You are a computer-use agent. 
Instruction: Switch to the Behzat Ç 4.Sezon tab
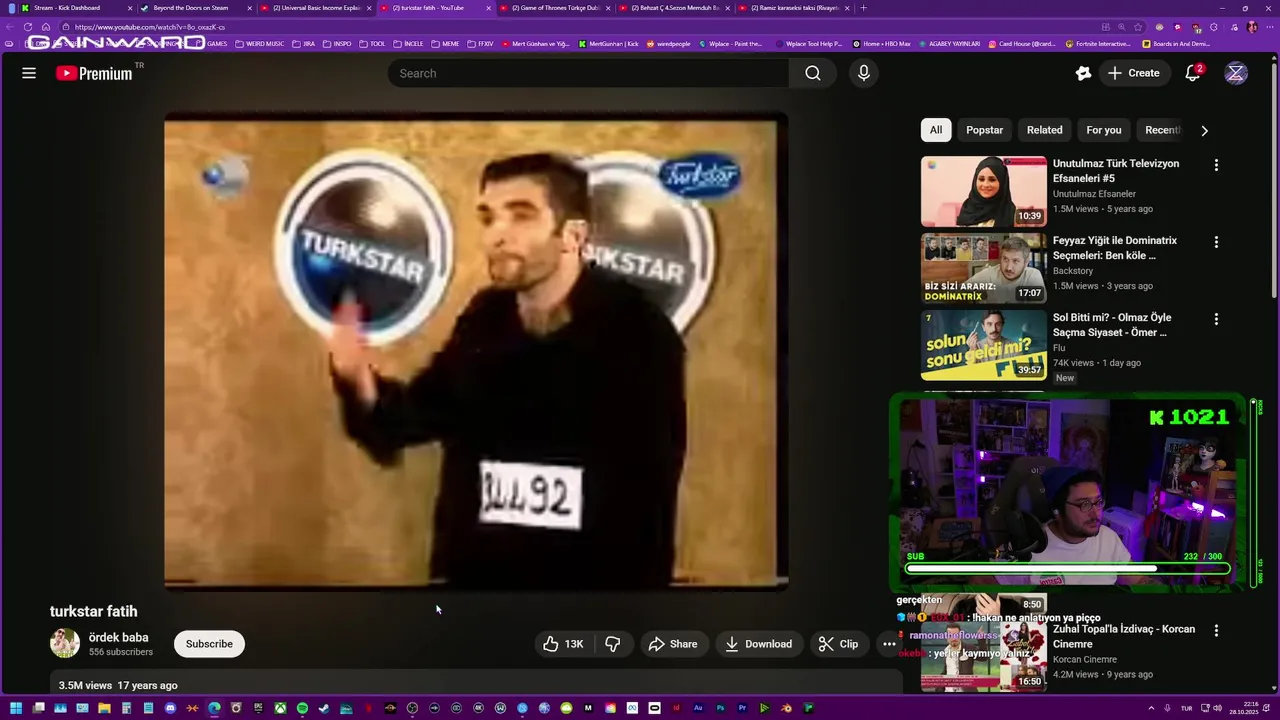675,8
